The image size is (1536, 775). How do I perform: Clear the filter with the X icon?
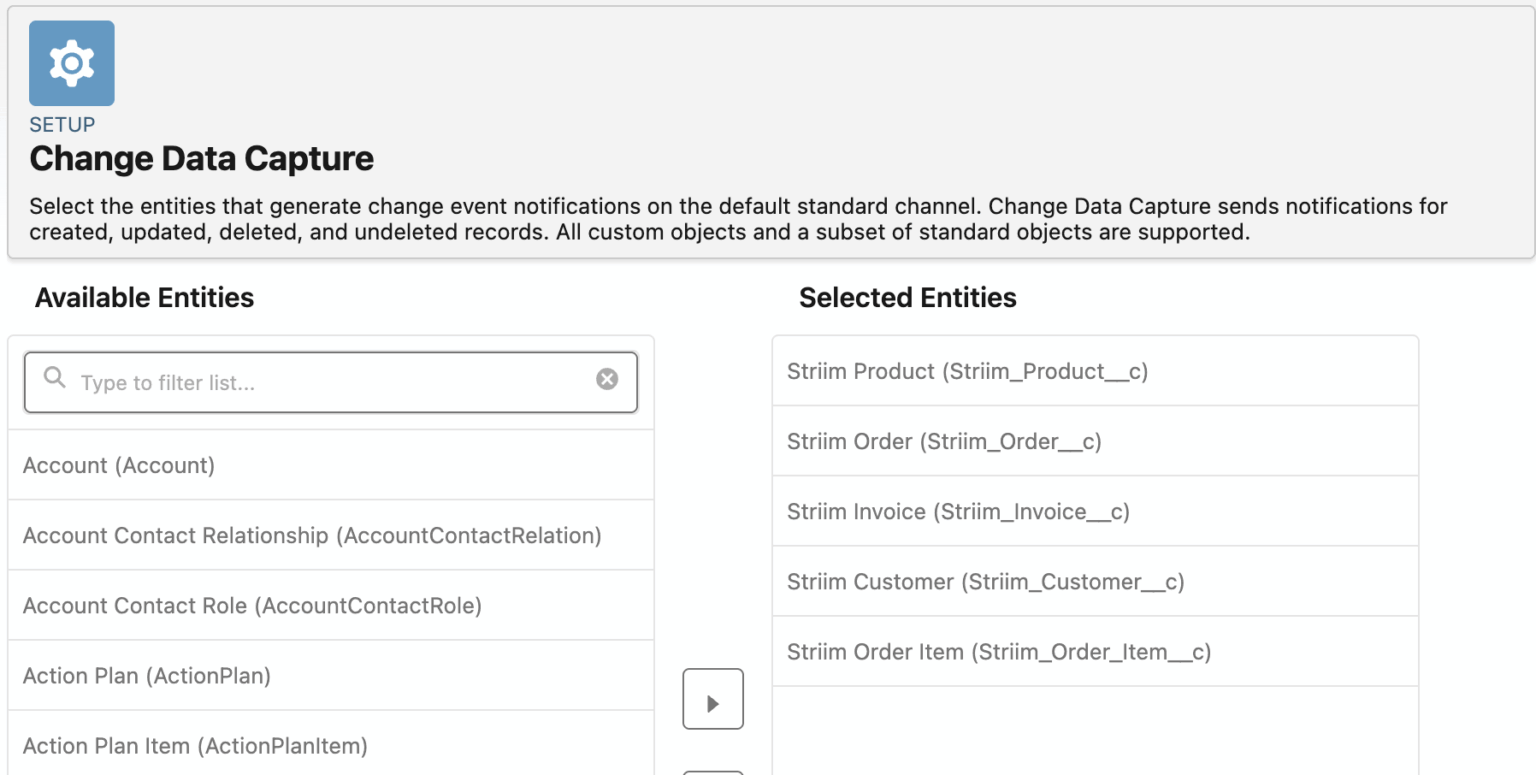(607, 378)
